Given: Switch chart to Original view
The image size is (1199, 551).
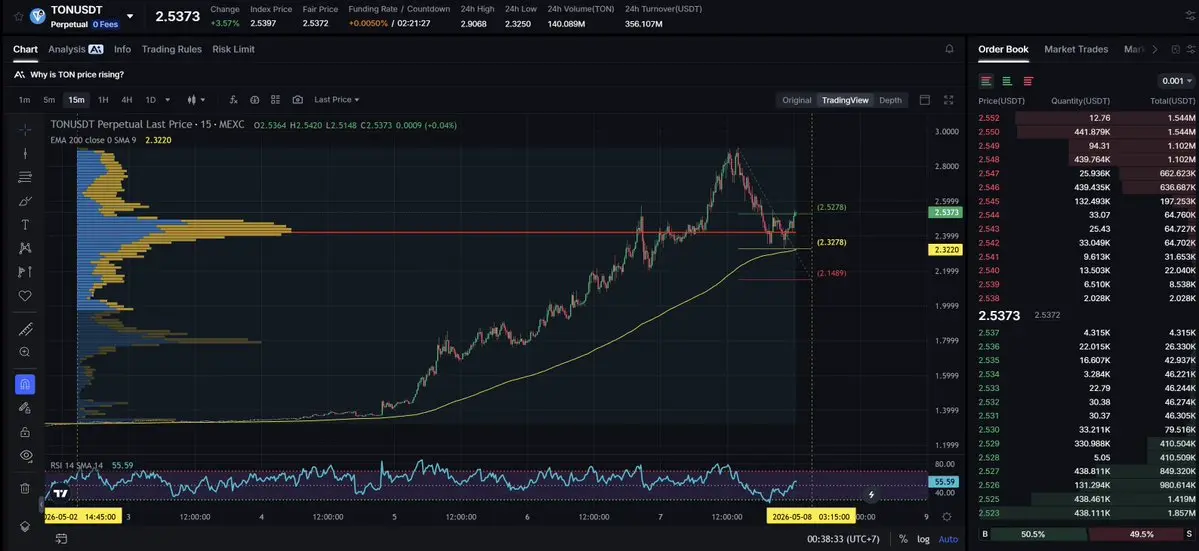Looking at the screenshot, I should pyautogui.click(x=797, y=100).
